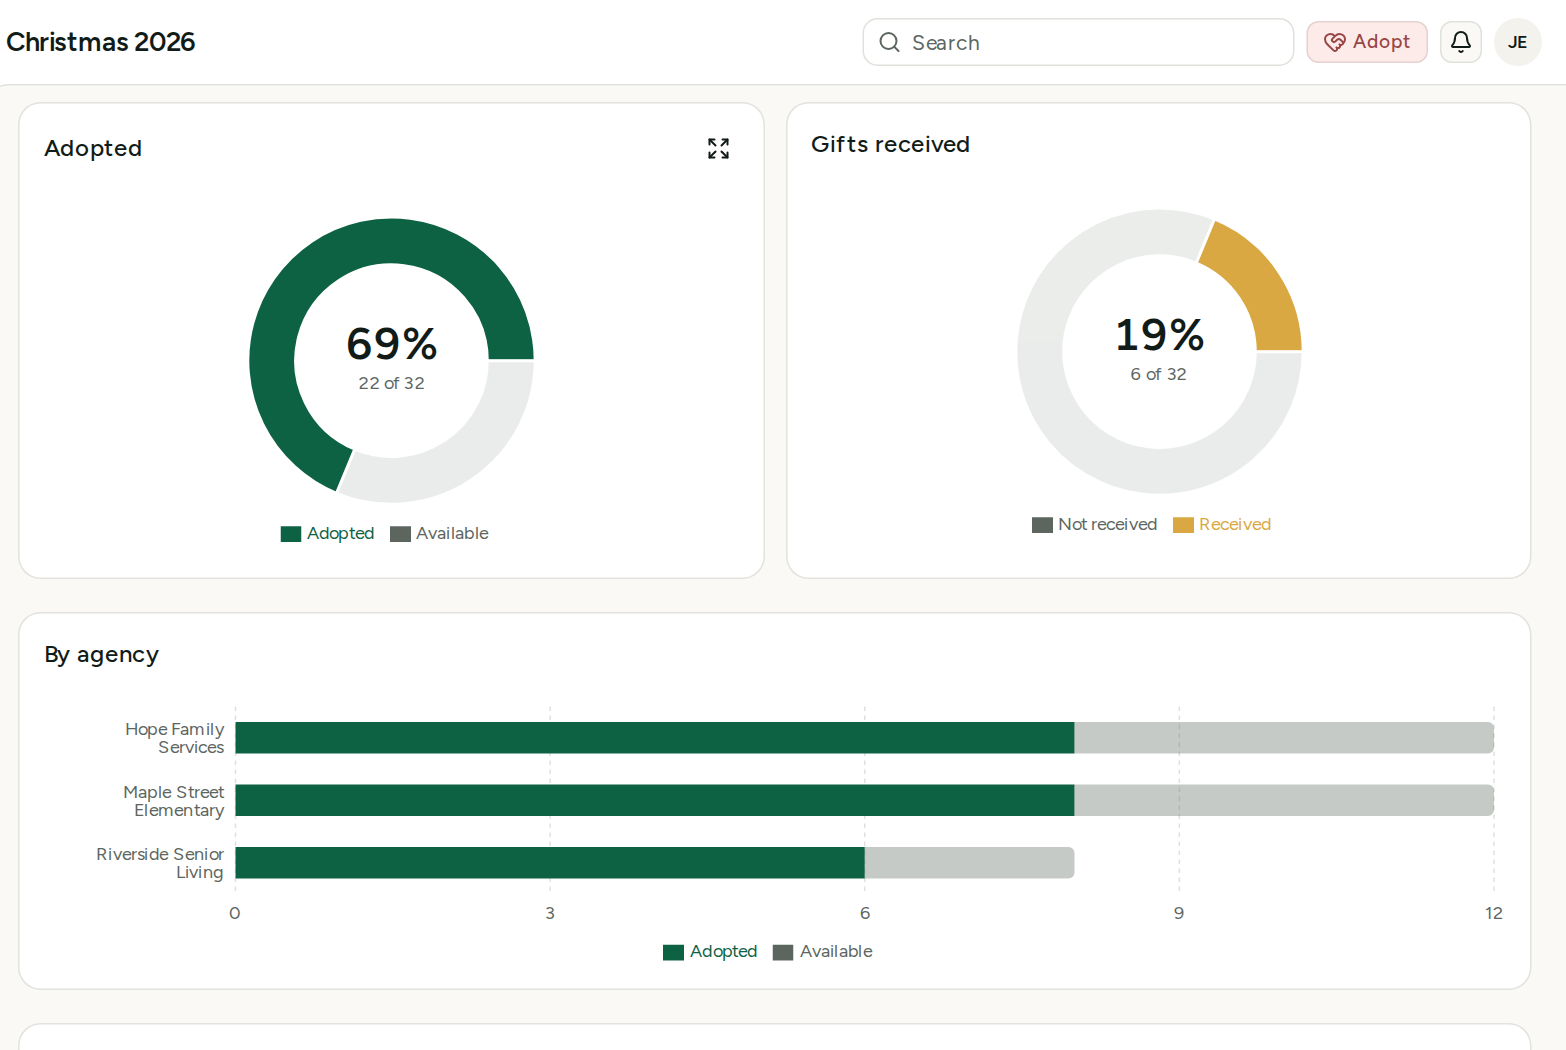Toggle Not received legend item
Viewport: 1566px width, 1050px height.
pos(1094,524)
